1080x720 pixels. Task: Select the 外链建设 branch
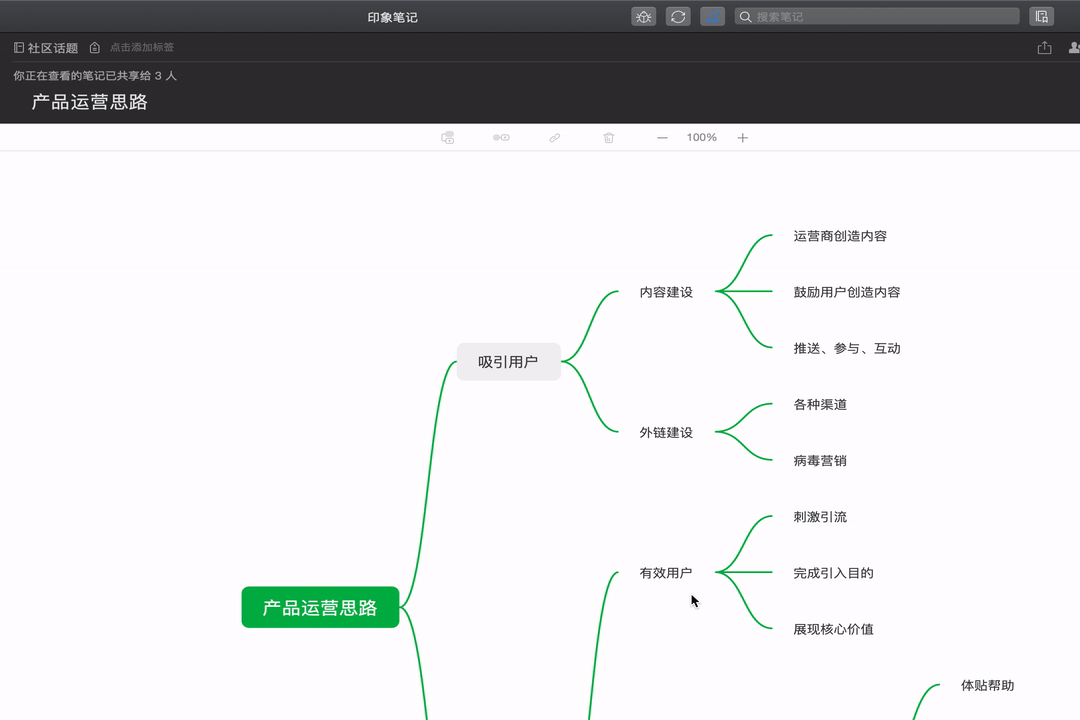(x=666, y=433)
